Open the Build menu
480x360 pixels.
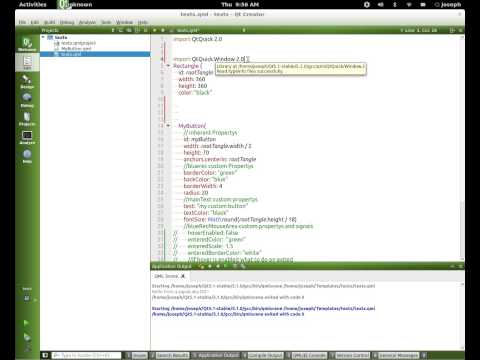(50, 22)
